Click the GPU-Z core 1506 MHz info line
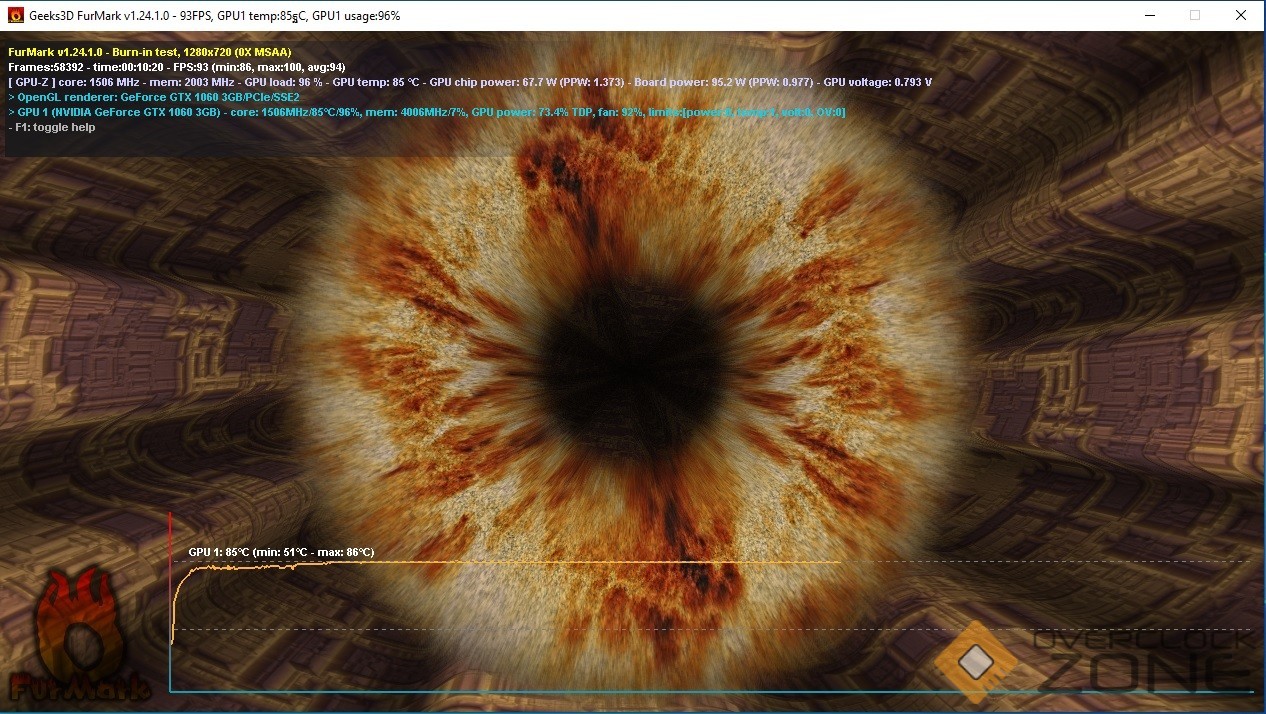Image resolution: width=1266 pixels, height=714 pixels. click(x=470, y=82)
